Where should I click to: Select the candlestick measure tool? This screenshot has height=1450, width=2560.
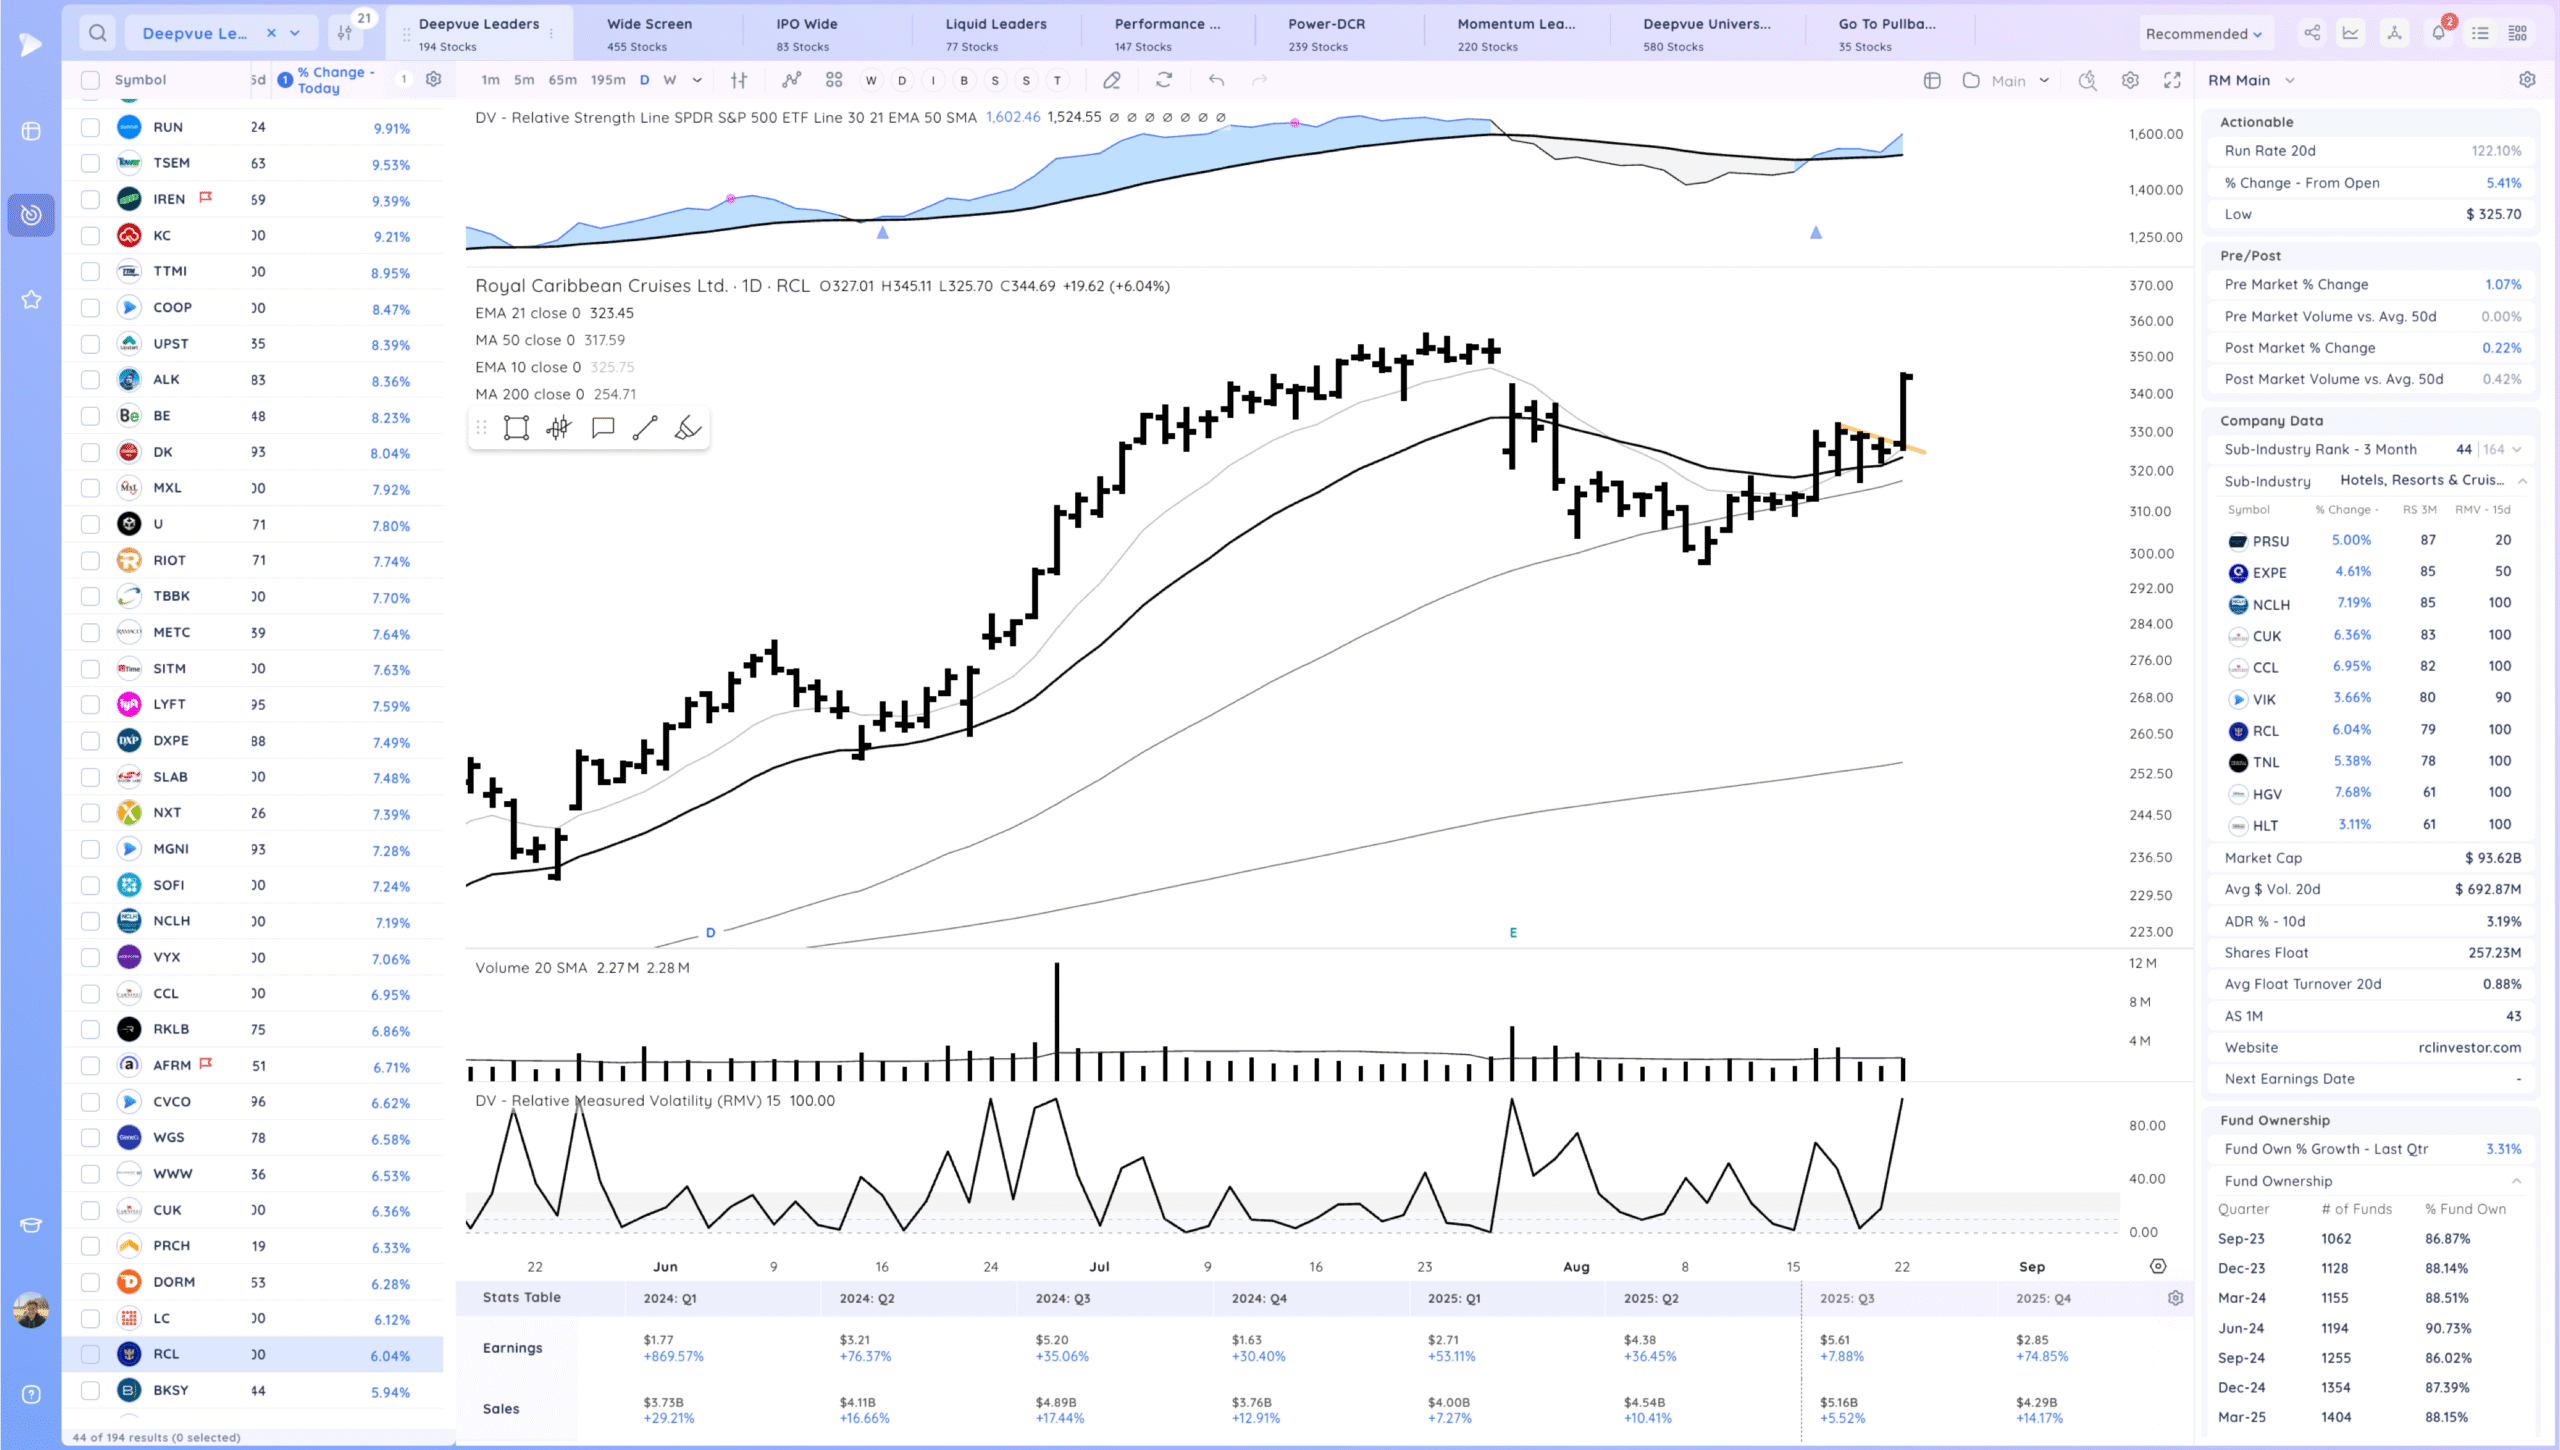pos(559,428)
